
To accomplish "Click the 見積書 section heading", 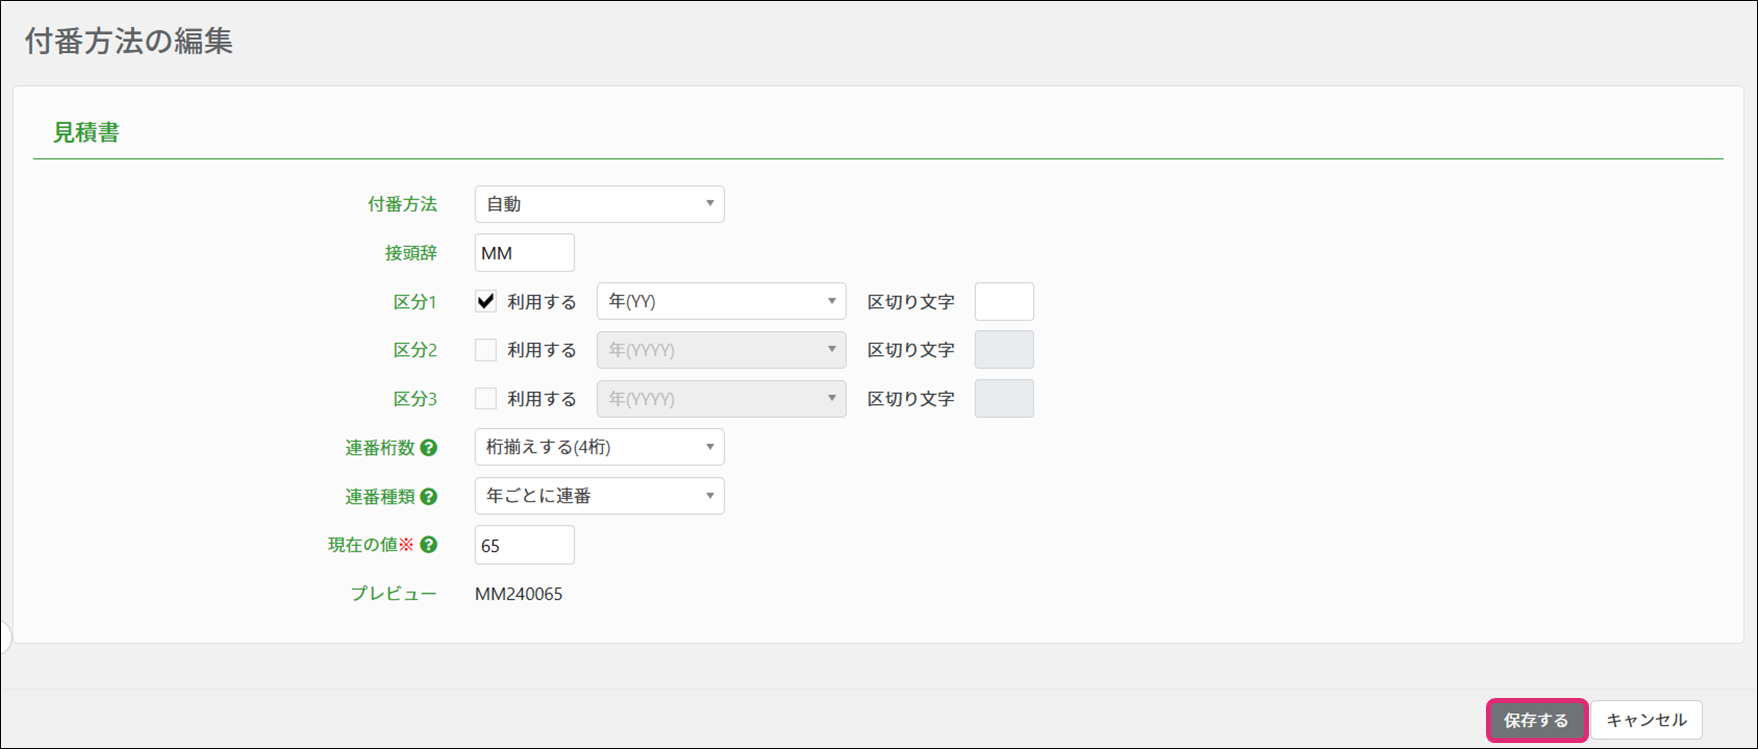I will click(x=86, y=132).
